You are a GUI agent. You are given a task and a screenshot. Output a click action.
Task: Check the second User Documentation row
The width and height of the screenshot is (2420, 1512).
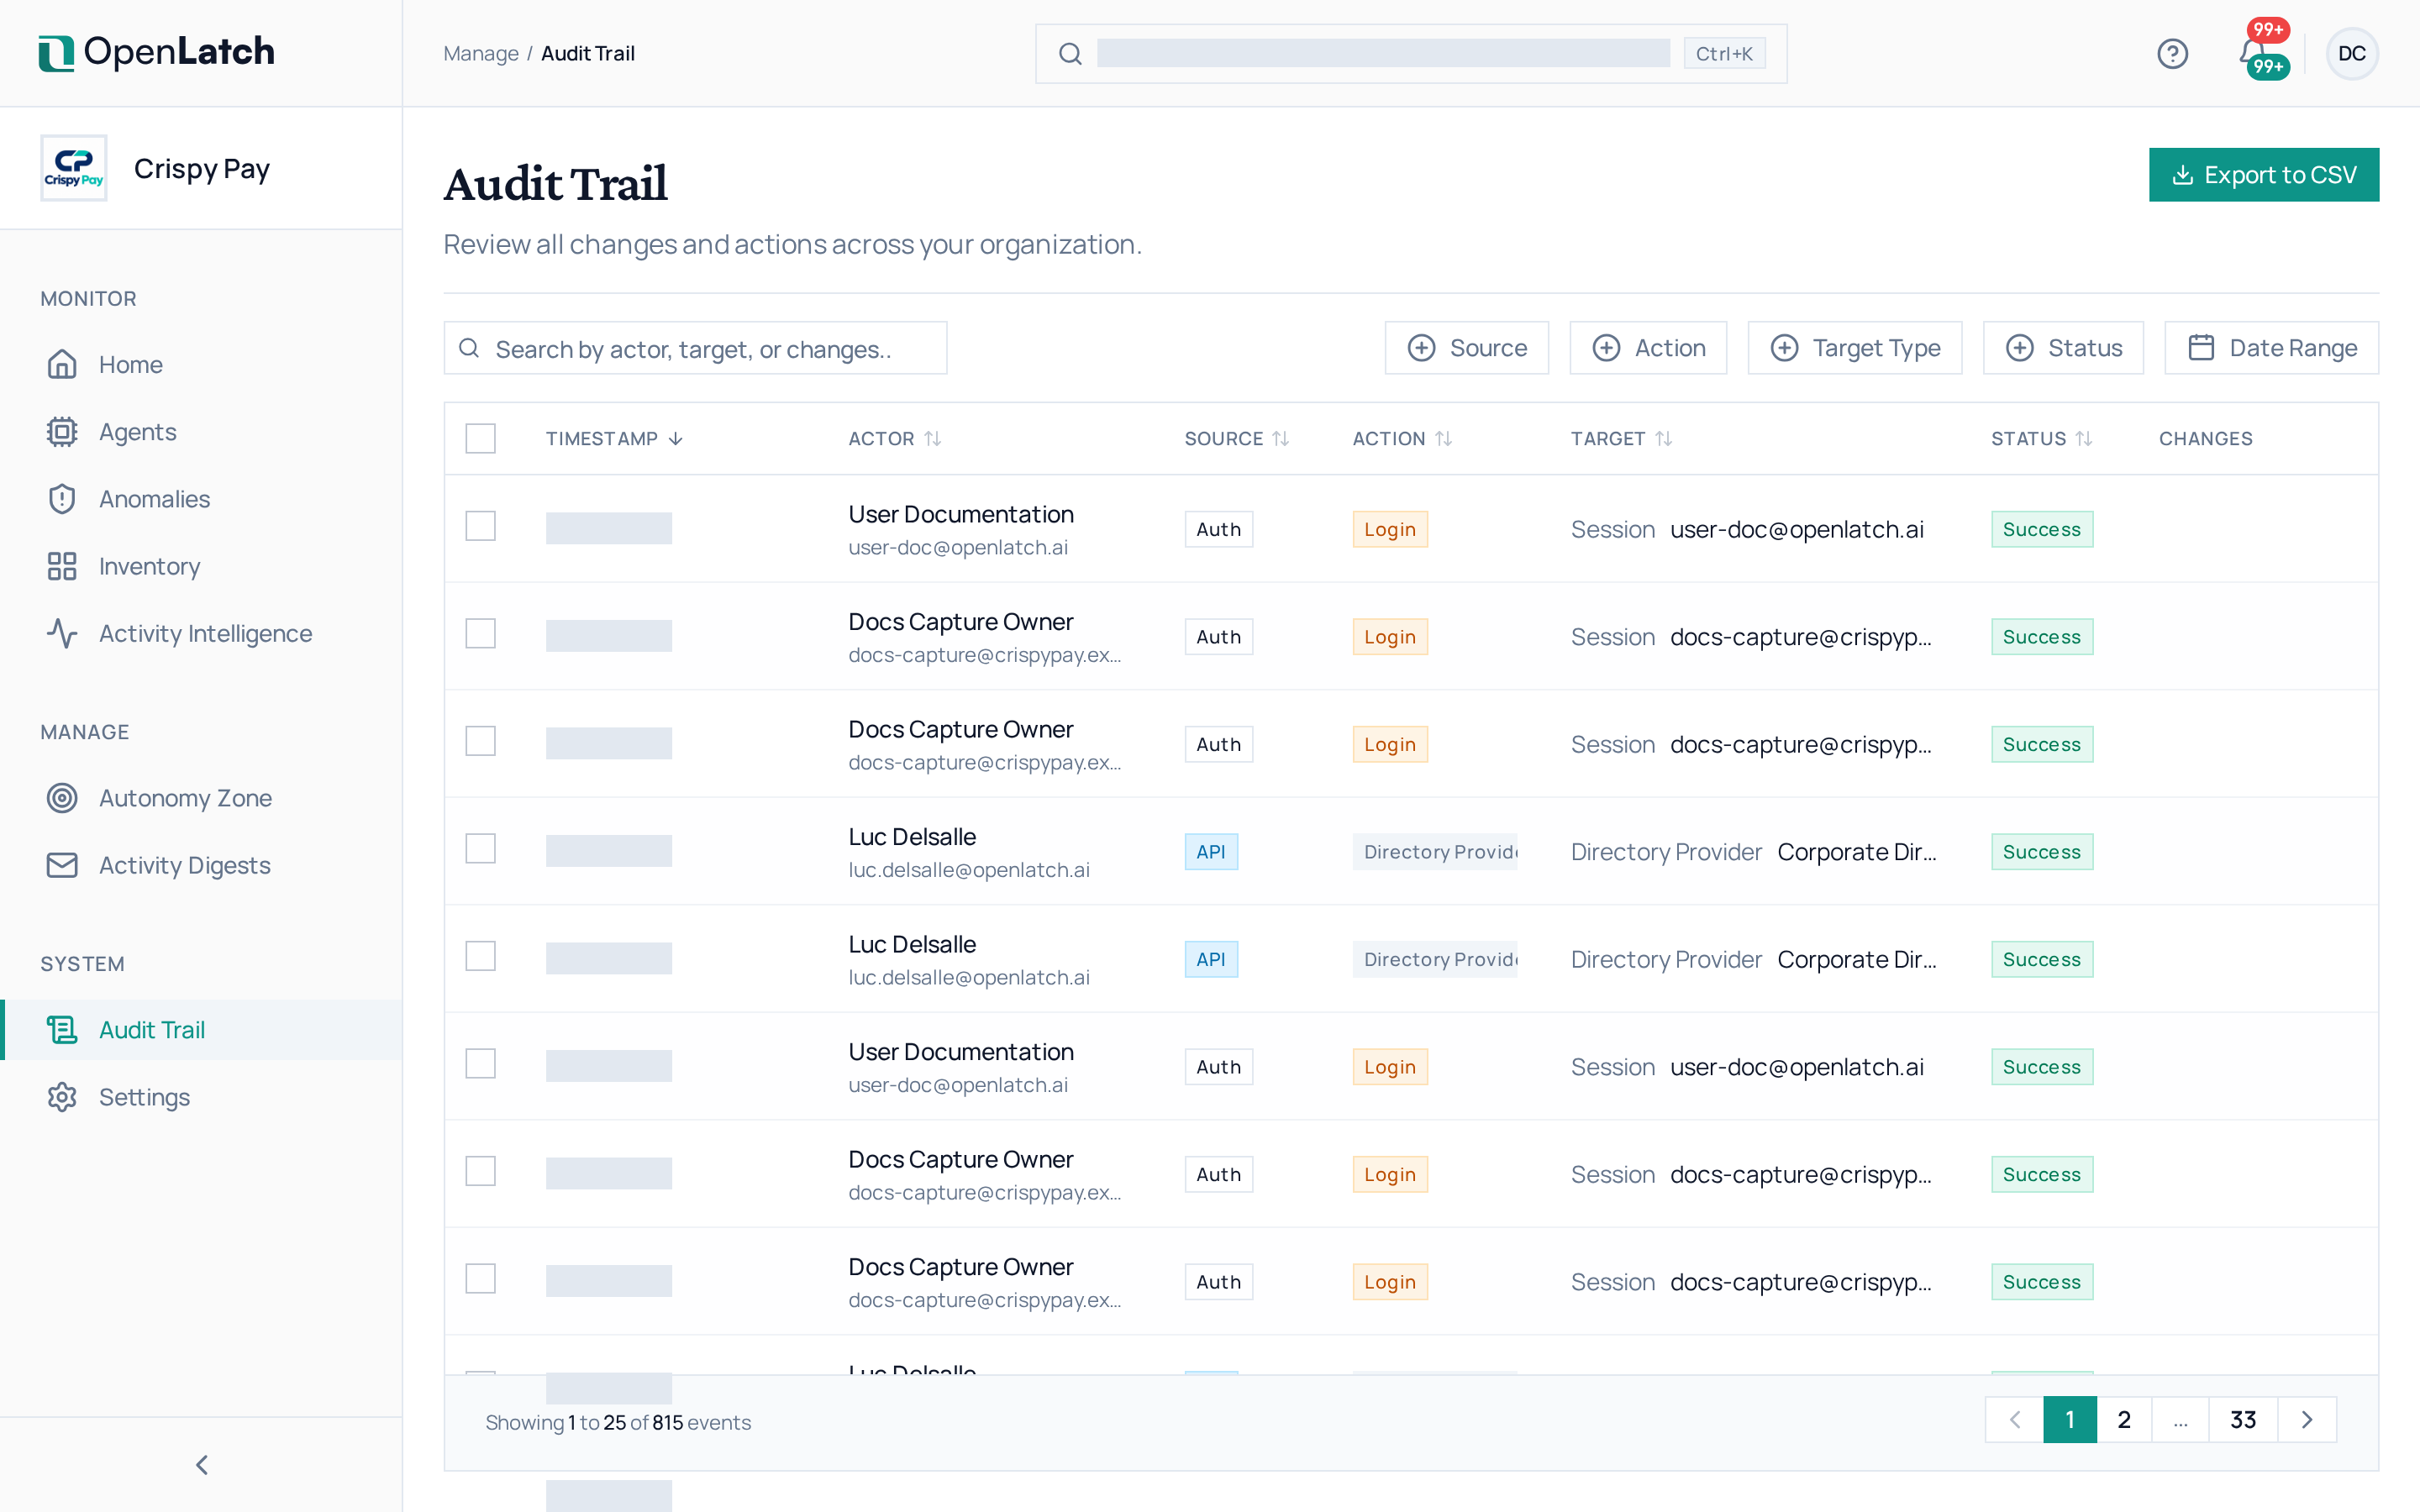(x=480, y=1063)
